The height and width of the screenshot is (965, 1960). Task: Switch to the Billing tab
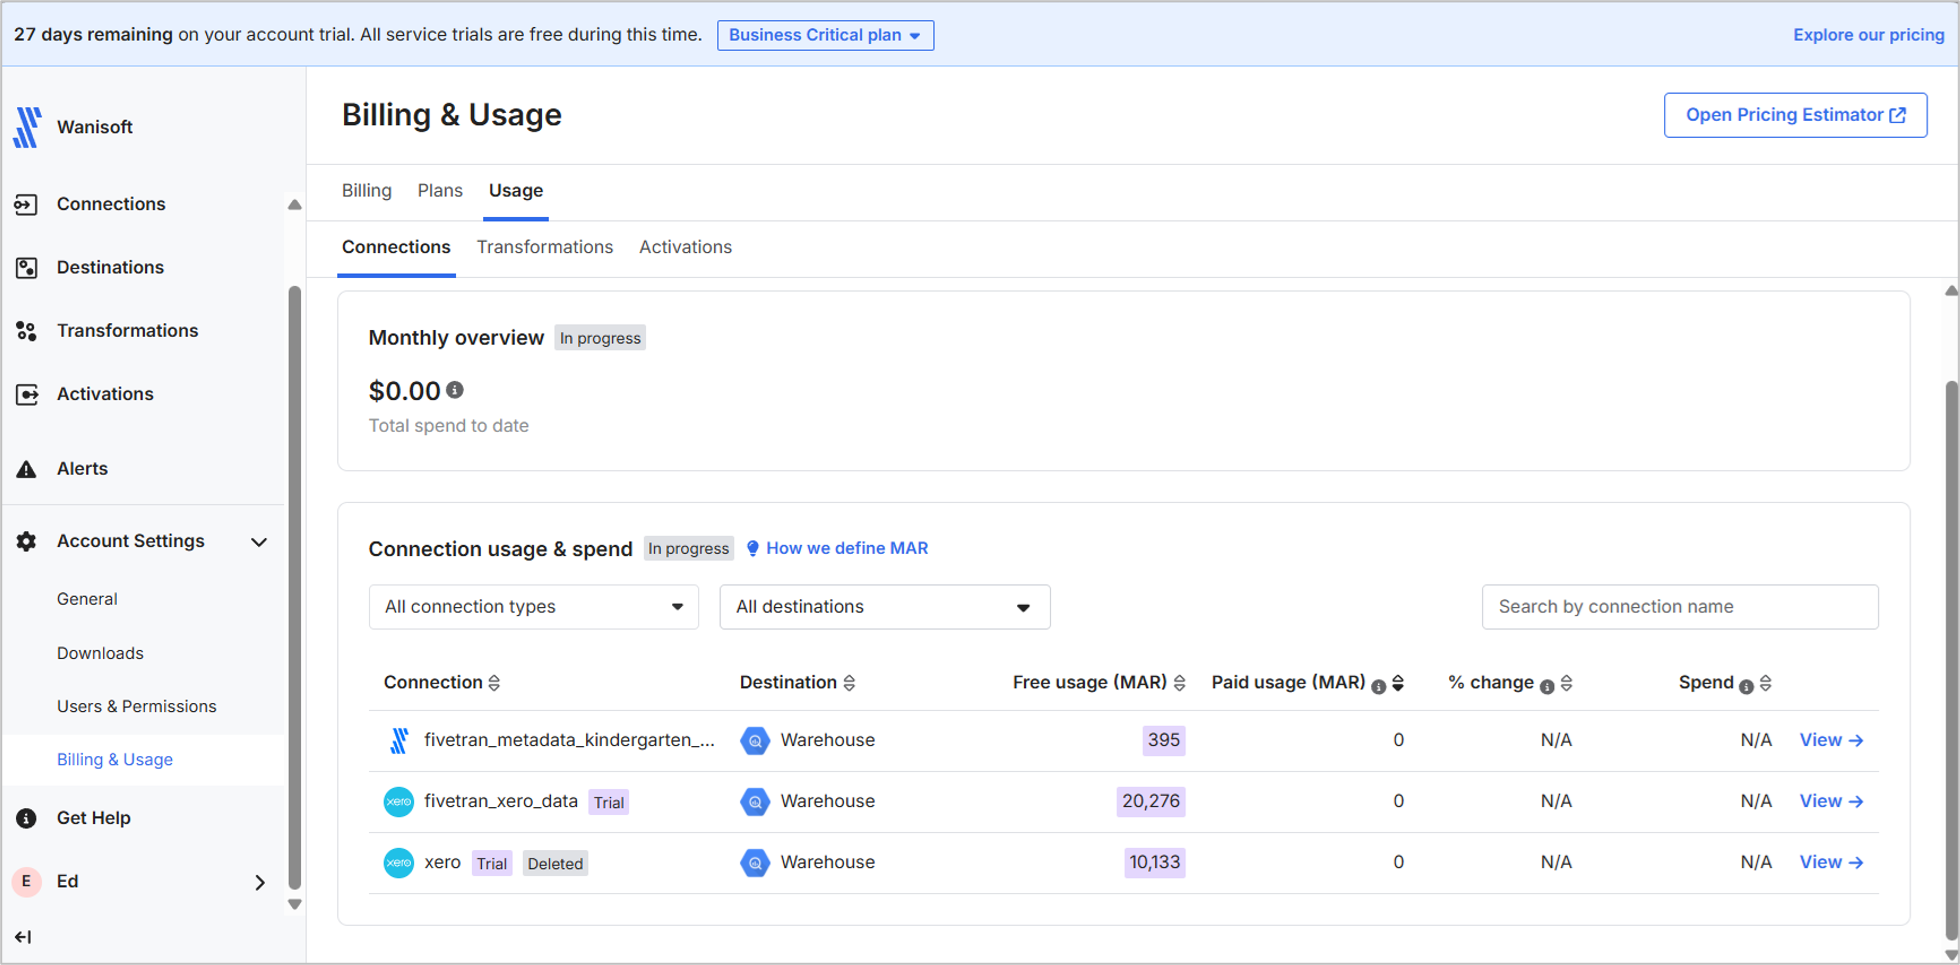[x=367, y=191]
